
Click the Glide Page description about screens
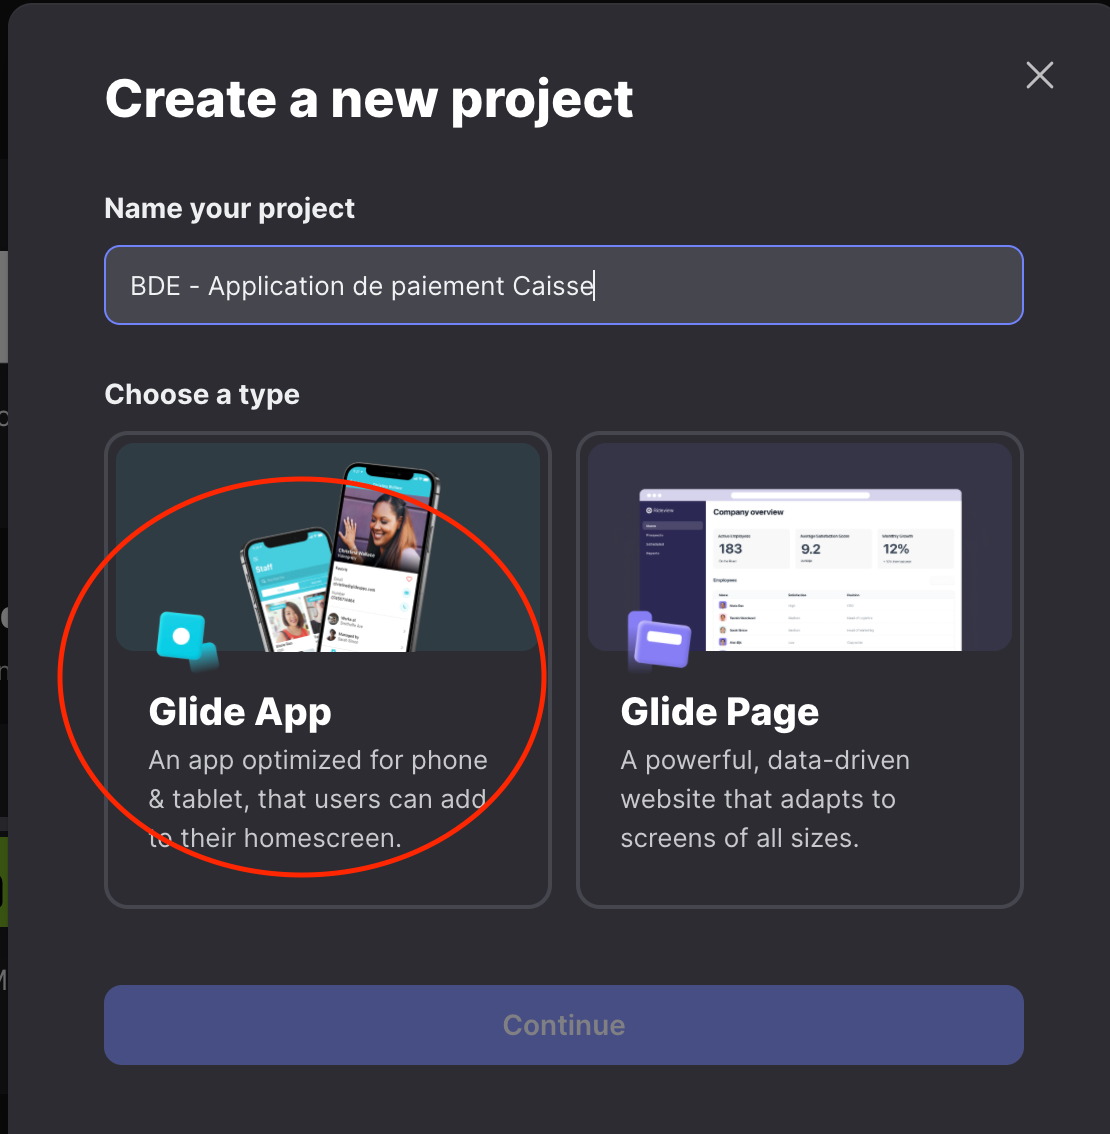pyautogui.click(x=764, y=799)
